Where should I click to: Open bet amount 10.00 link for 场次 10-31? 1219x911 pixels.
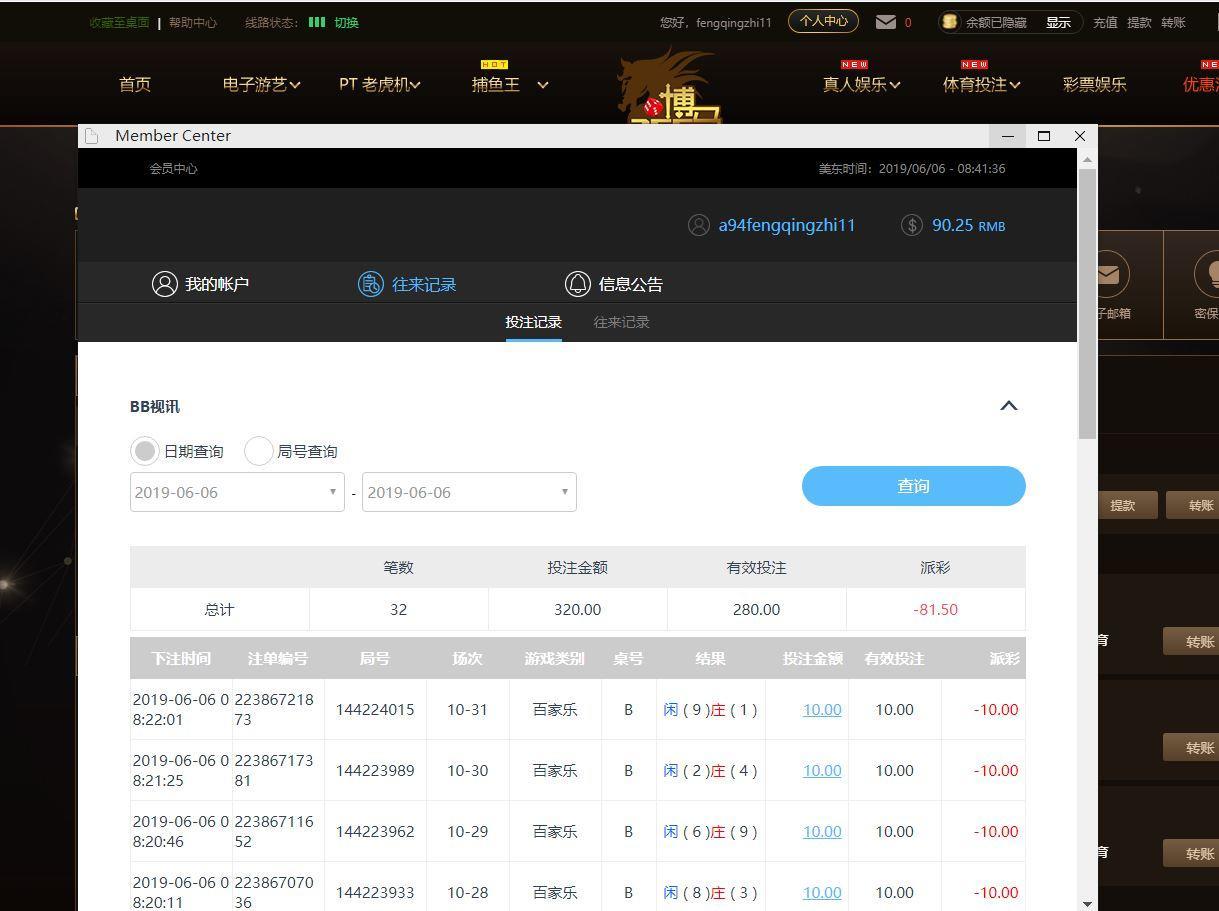[822, 709]
